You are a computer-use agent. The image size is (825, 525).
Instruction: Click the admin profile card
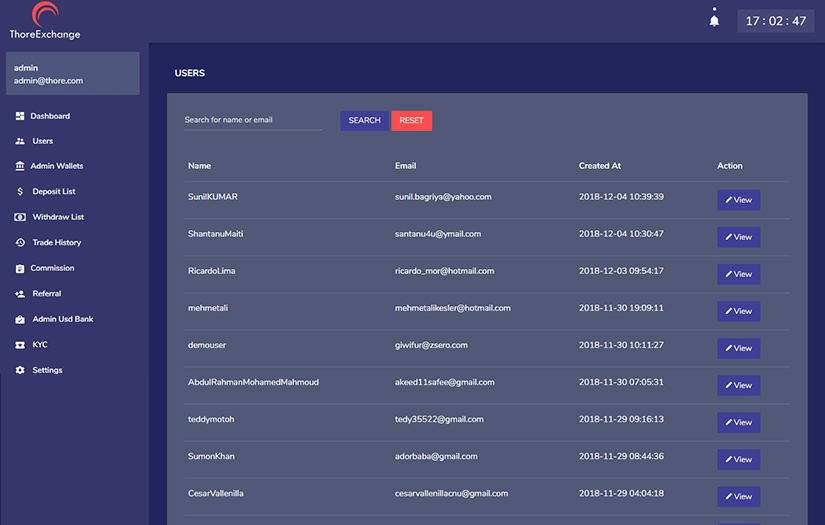[x=73, y=74]
